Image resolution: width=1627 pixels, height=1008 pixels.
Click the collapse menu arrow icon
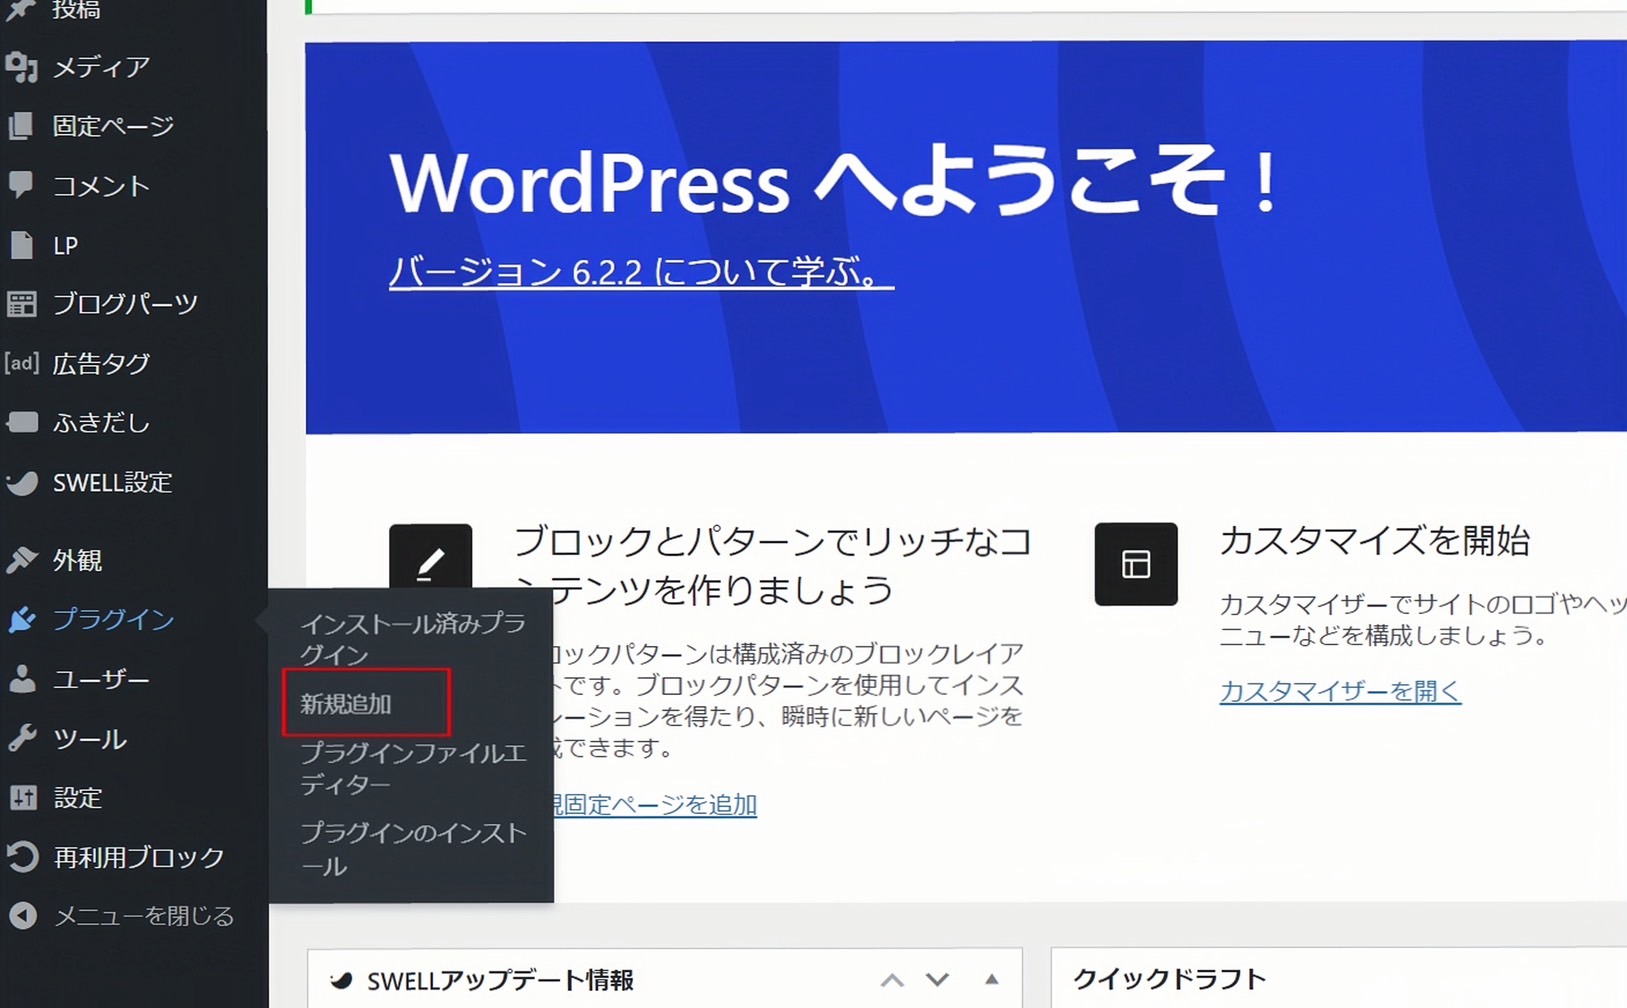[22, 915]
